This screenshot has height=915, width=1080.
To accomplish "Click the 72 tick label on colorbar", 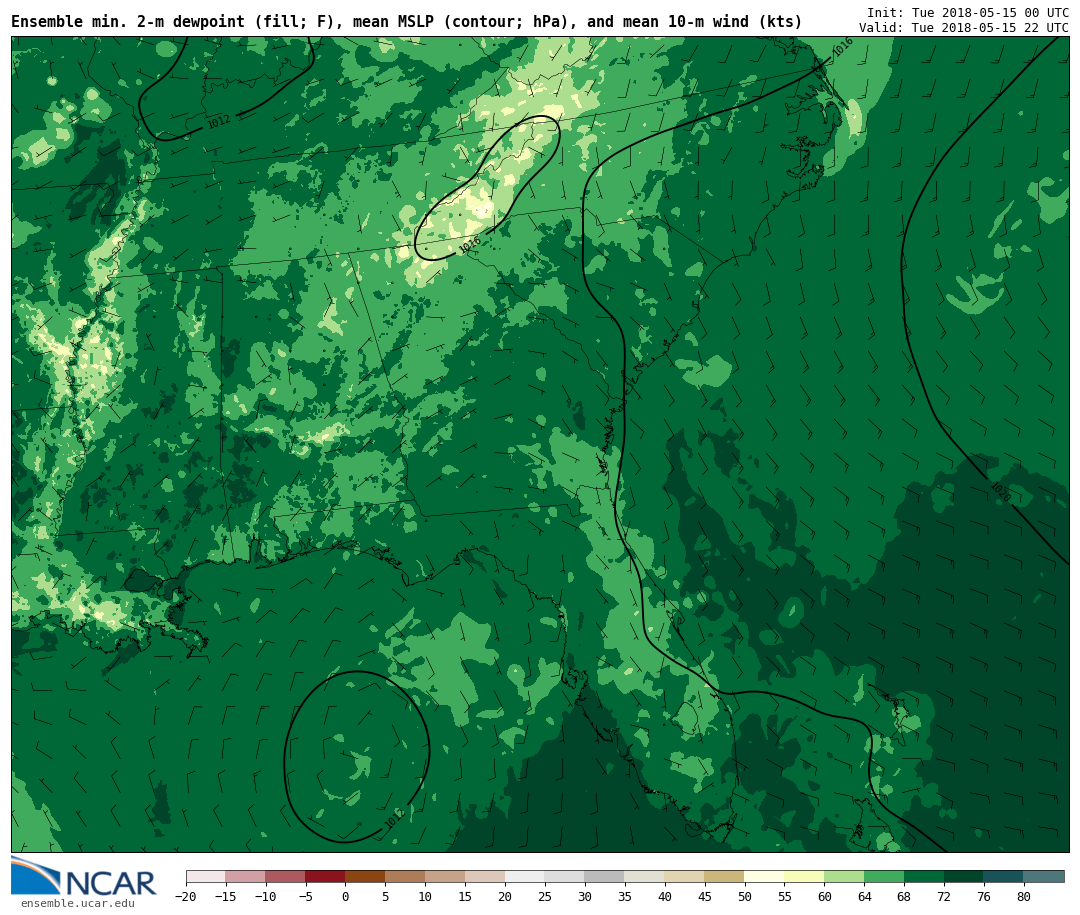I will [944, 897].
